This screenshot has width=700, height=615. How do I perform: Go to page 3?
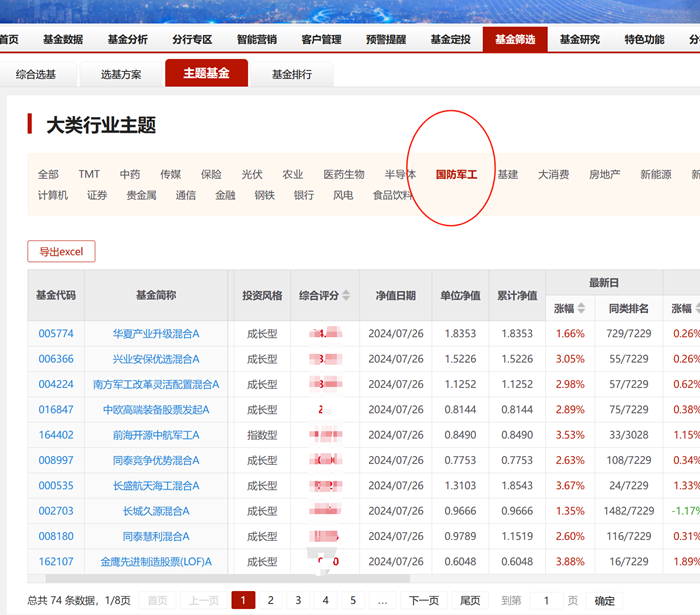tap(298, 600)
